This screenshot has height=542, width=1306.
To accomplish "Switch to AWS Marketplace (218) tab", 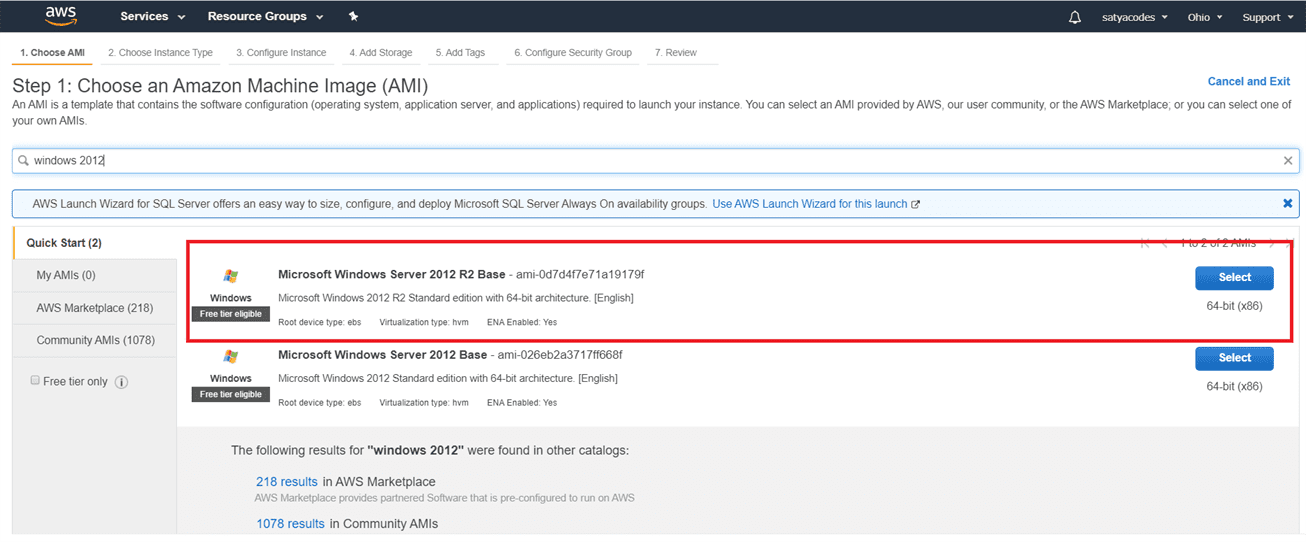I will click(x=95, y=308).
